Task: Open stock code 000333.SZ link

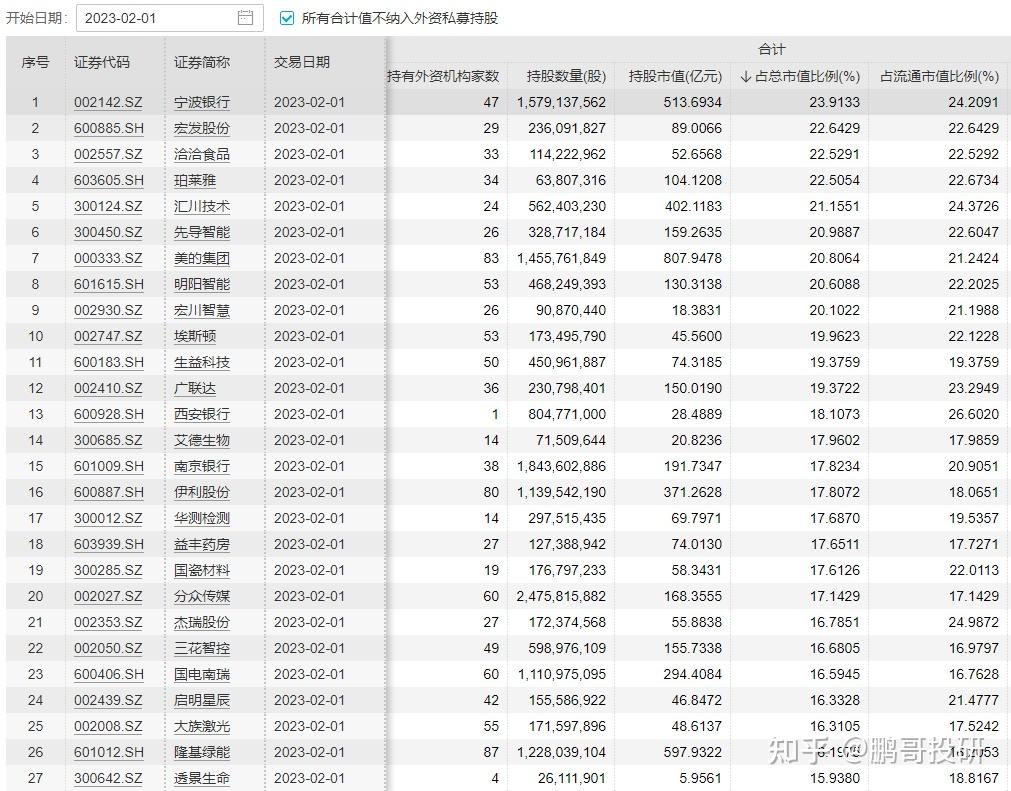Action: pyautogui.click(x=108, y=259)
